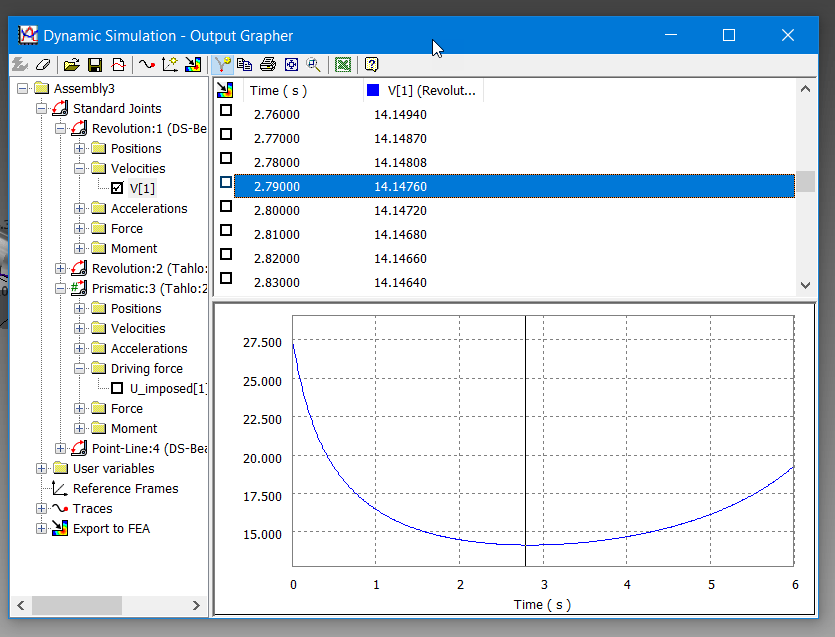835x637 pixels.
Task: Click the Revolution:1 joint icon
Action: point(79,128)
